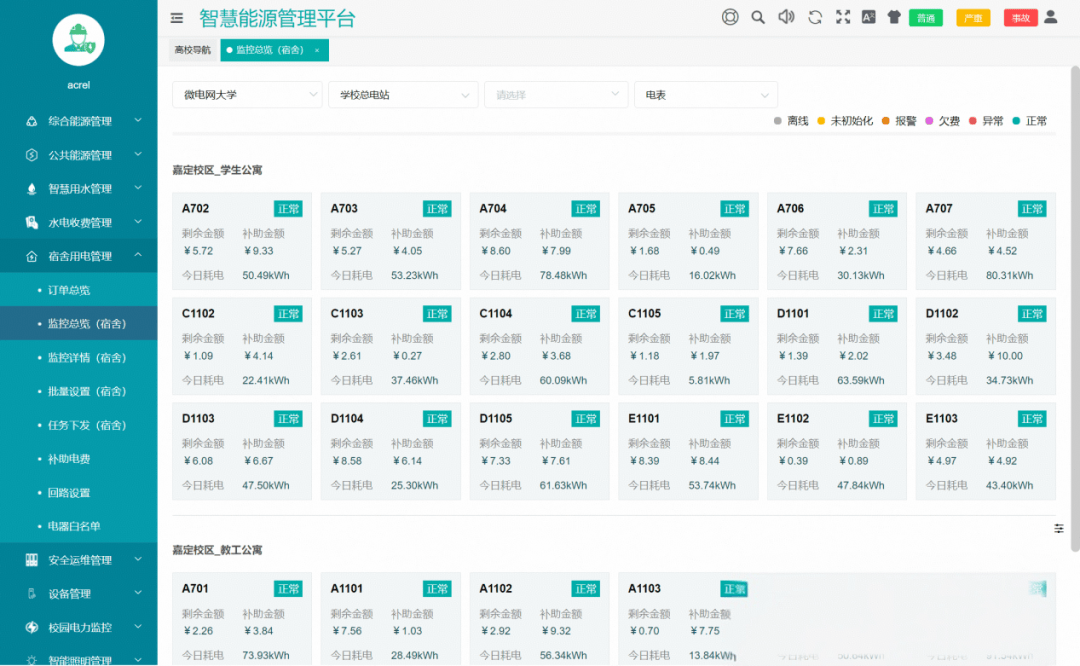Toggle the hamburger sidebar collapse icon

tap(177, 18)
